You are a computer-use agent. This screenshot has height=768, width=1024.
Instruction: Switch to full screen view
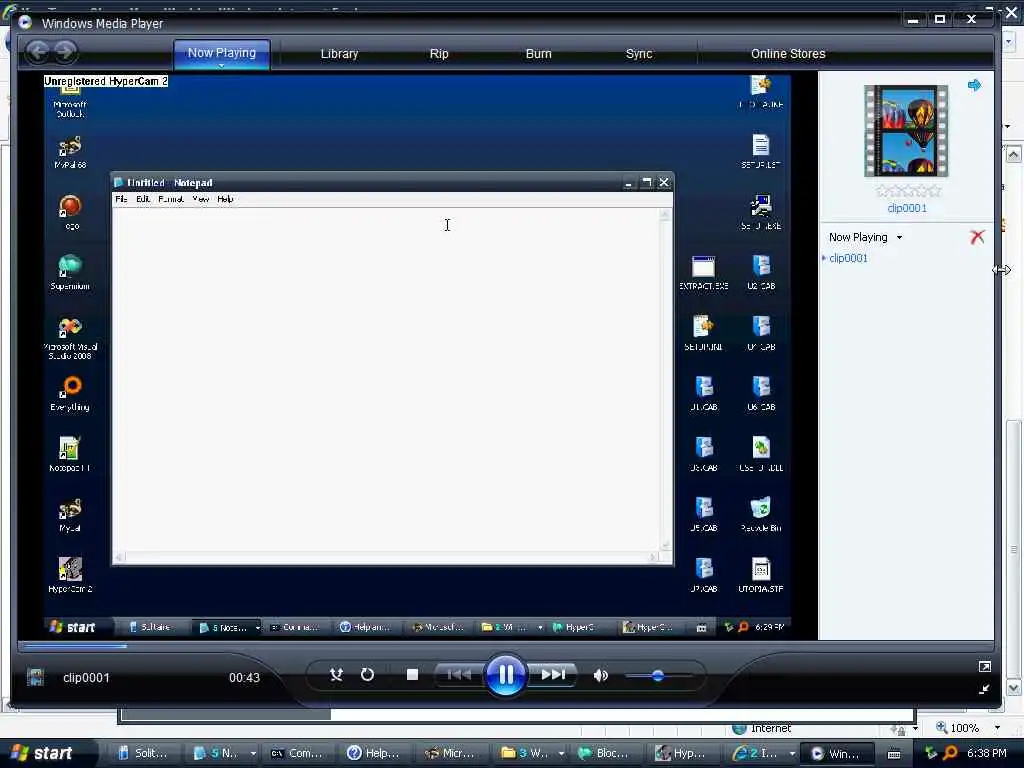tap(984, 666)
